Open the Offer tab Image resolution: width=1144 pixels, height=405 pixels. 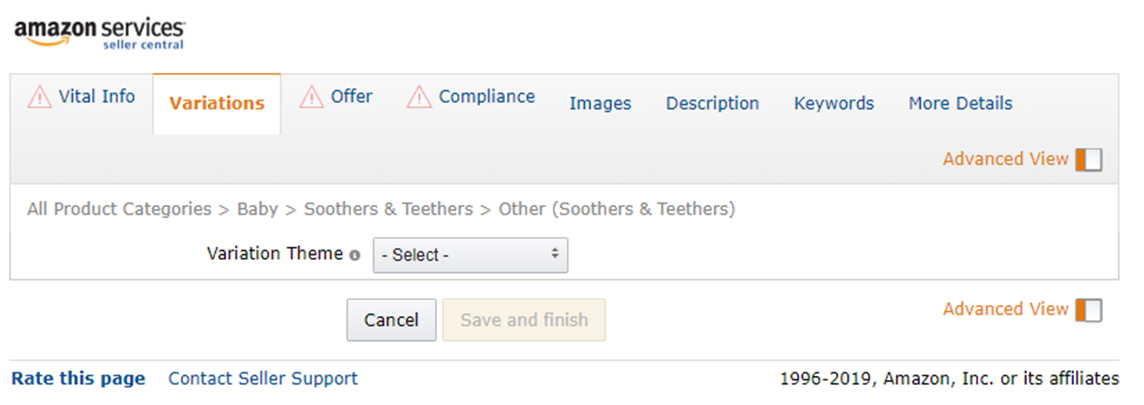[352, 97]
